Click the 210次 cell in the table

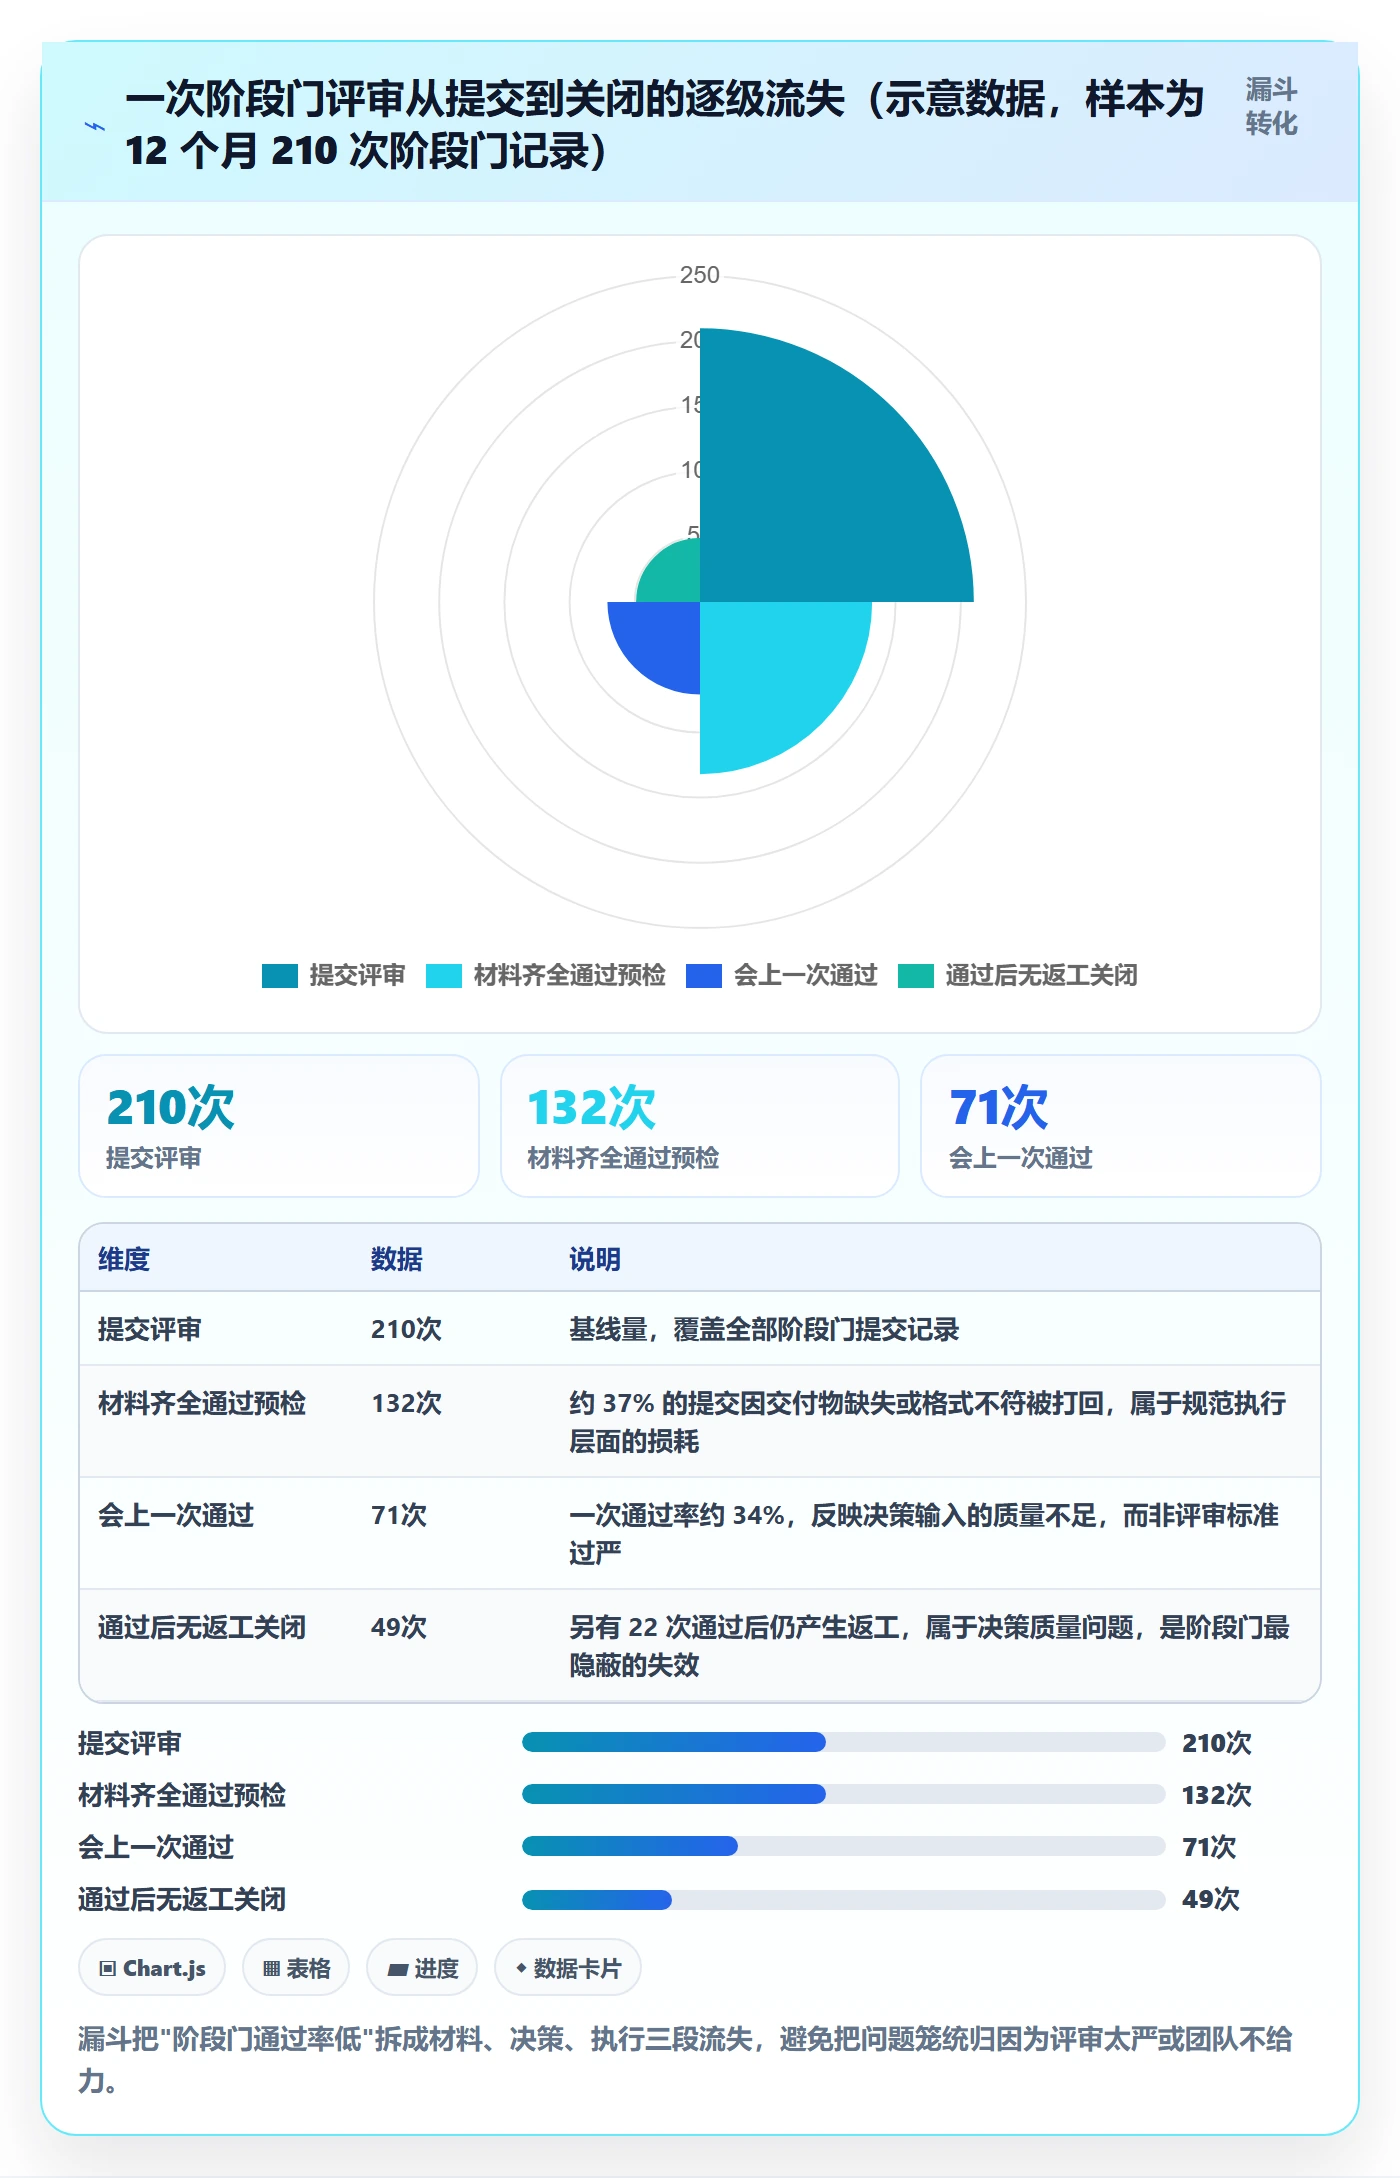pyautogui.click(x=406, y=1329)
